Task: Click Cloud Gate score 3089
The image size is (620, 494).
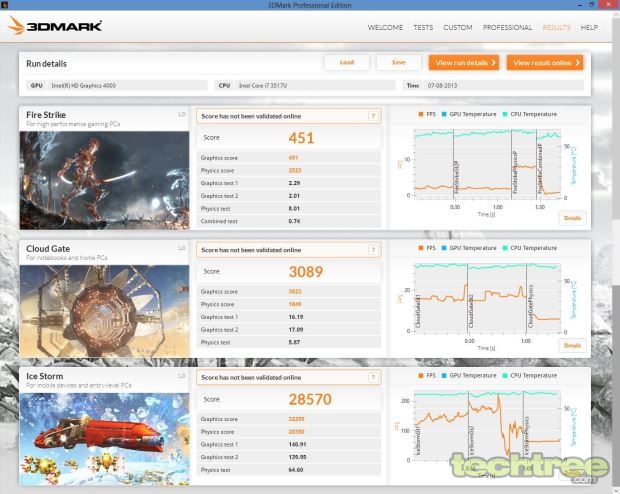Action: pyautogui.click(x=306, y=272)
